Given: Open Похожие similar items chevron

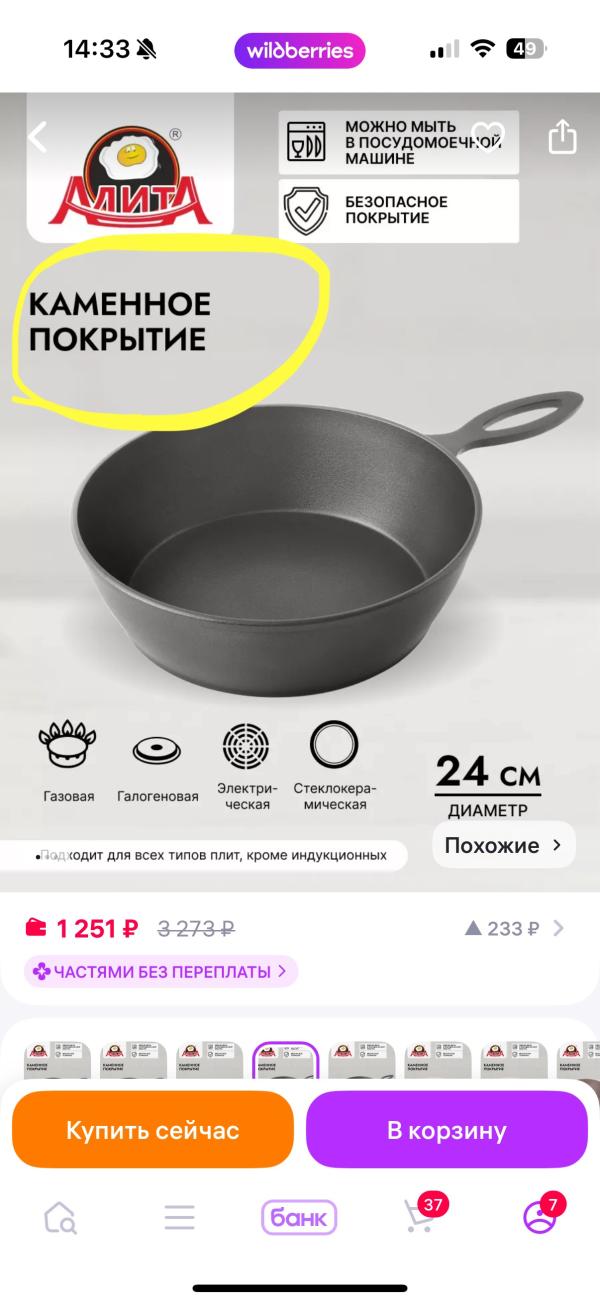Looking at the screenshot, I should tap(504, 845).
